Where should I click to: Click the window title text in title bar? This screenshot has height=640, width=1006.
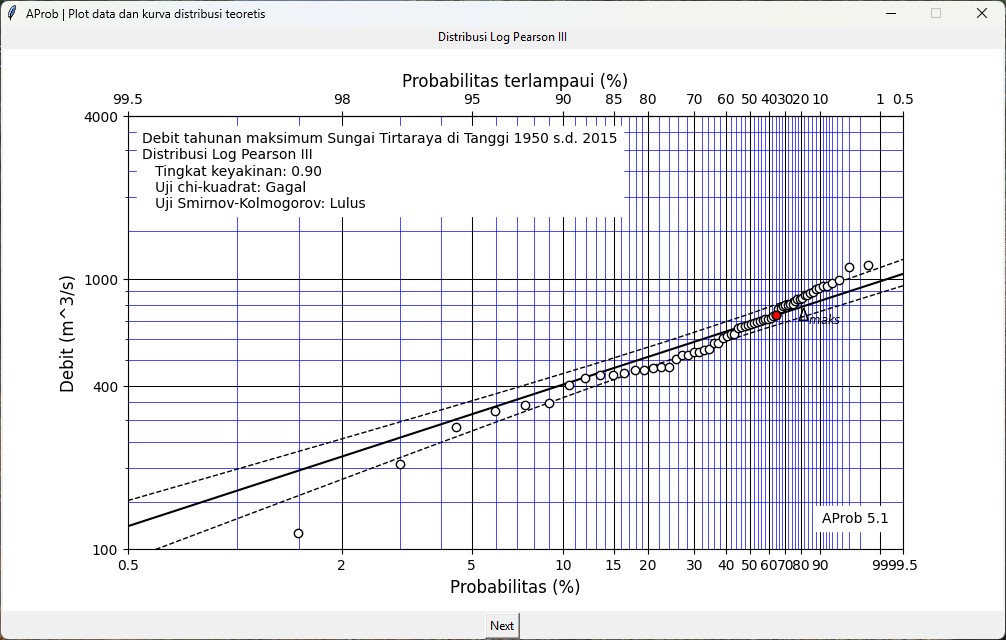pyautogui.click(x=146, y=14)
